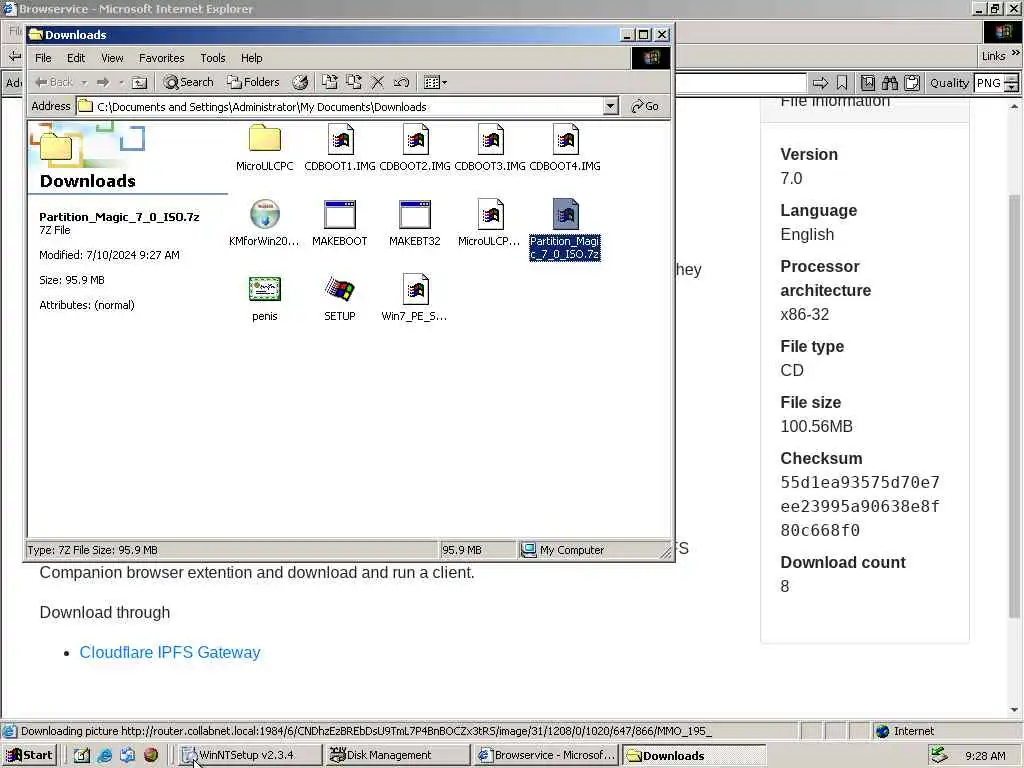Open the Favorites menu
The width and height of the screenshot is (1024, 768).
(x=161, y=58)
